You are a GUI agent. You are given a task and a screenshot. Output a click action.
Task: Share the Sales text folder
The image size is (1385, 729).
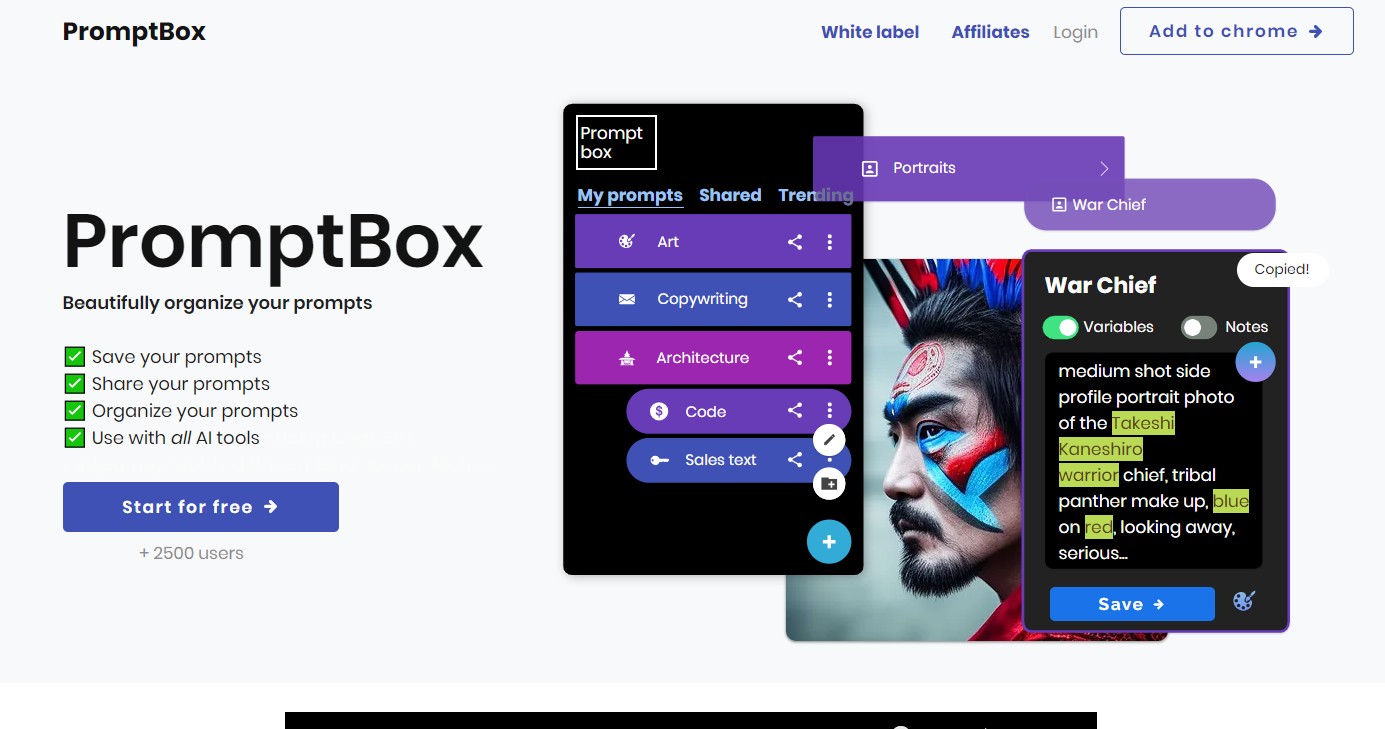[x=795, y=460]
